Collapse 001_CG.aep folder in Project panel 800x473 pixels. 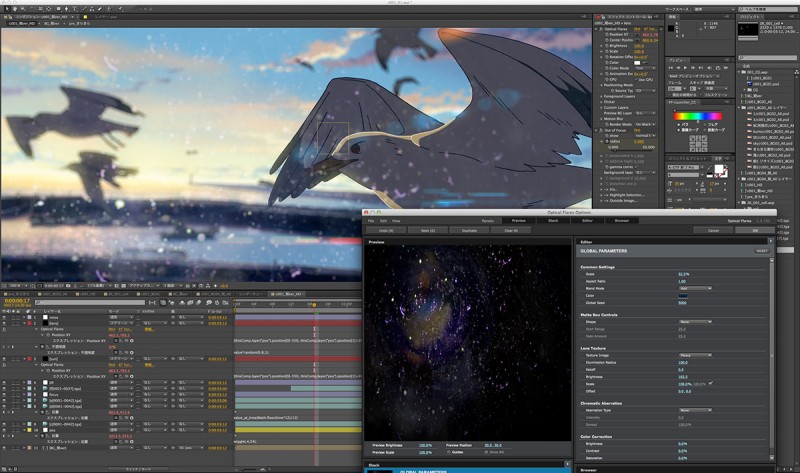tap(740, 72)
